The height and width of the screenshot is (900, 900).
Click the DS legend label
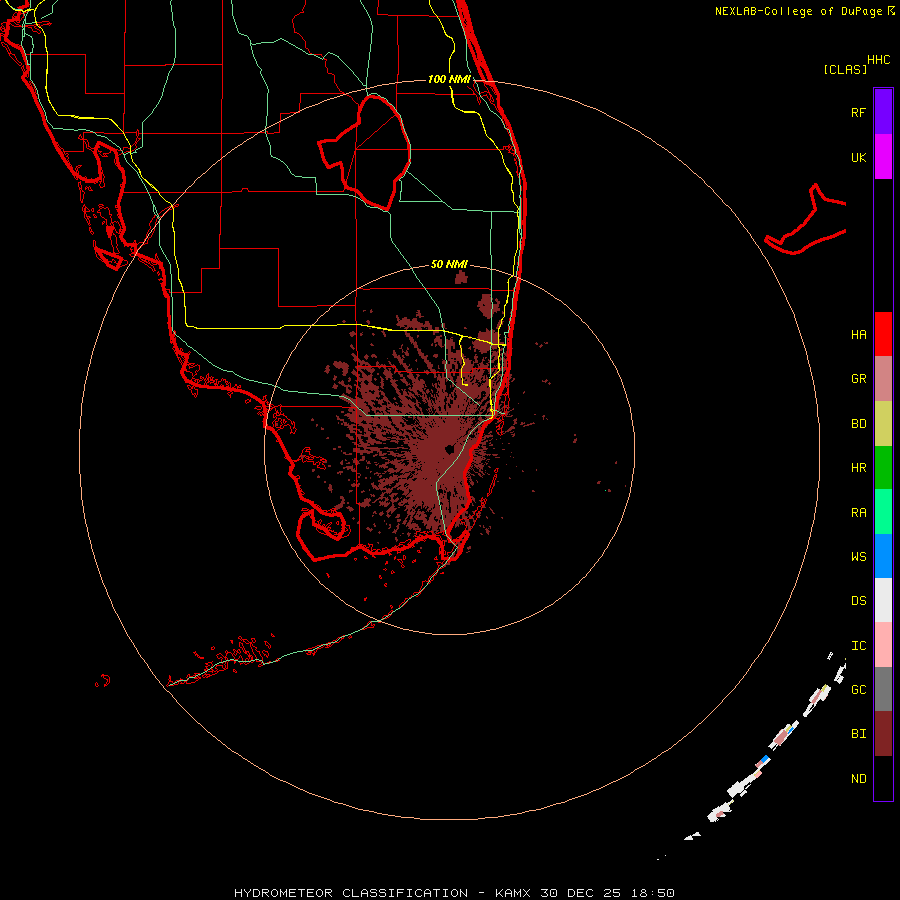[x=858, y=600]
